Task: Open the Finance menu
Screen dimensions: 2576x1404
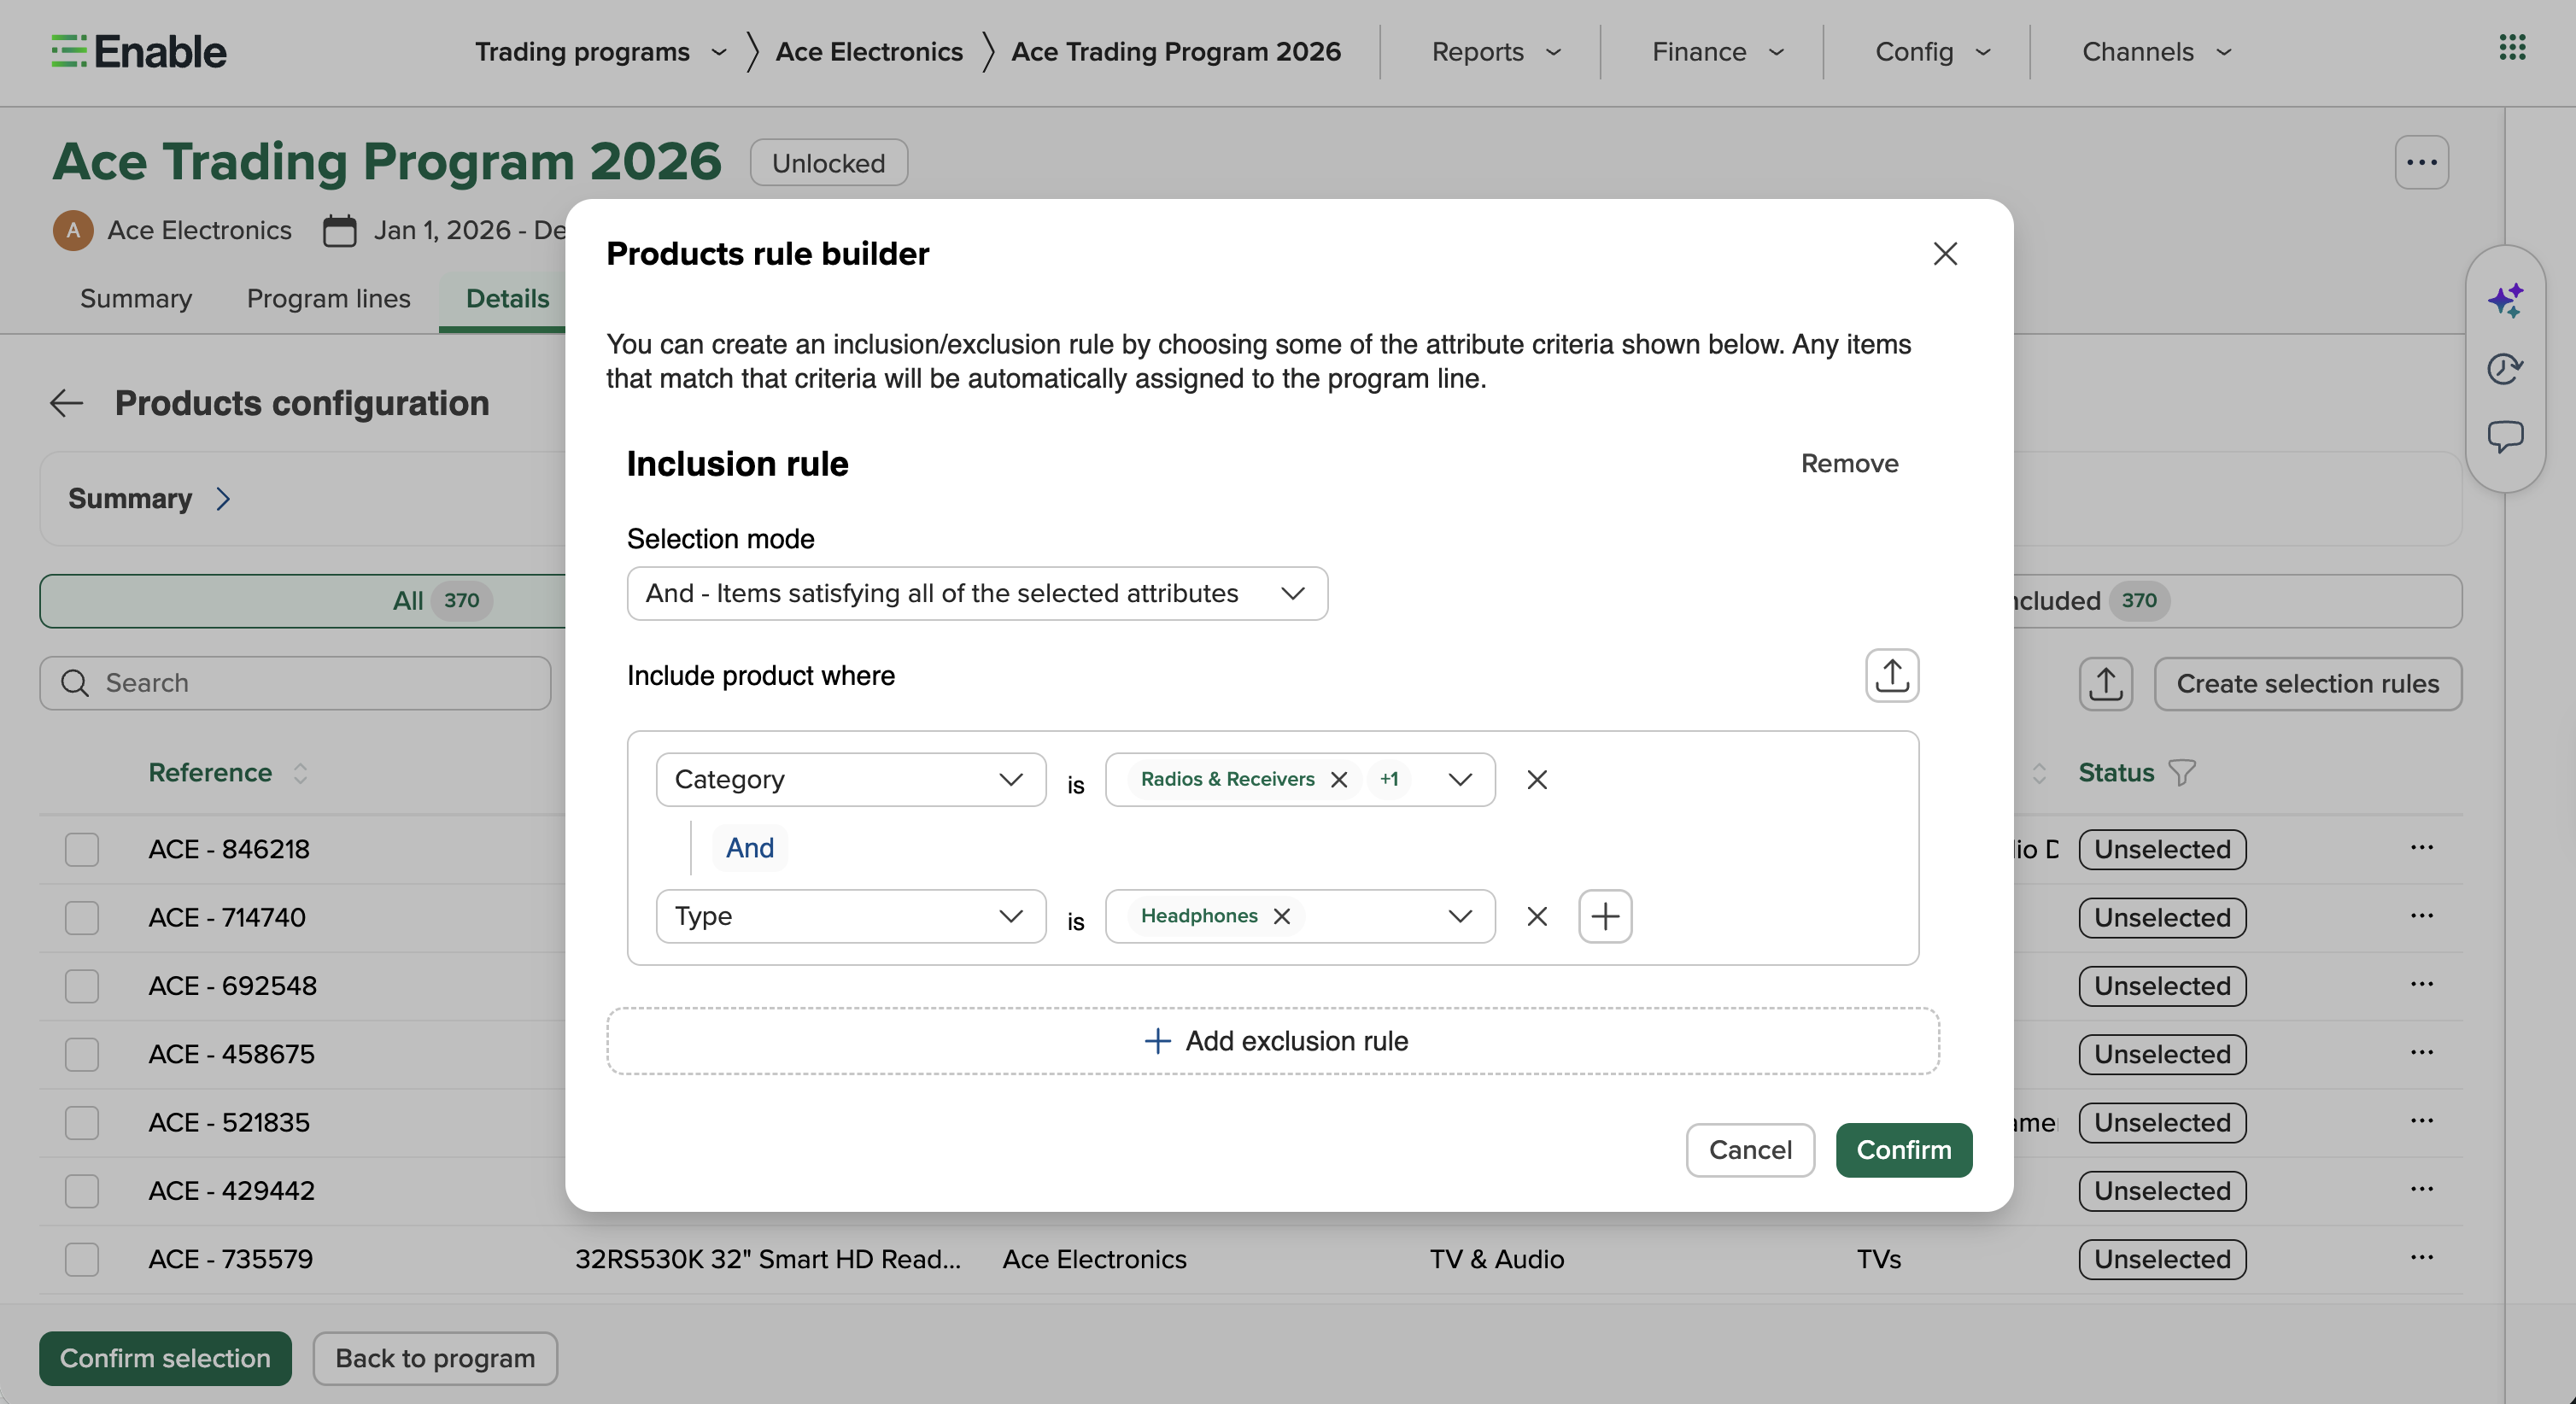Action: coord(1718,52)
